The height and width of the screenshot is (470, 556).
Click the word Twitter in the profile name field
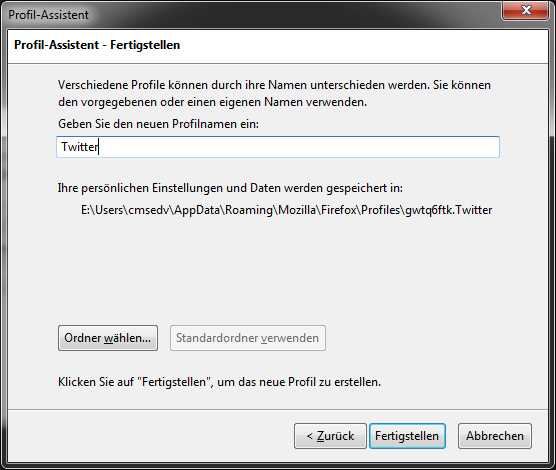click(79, 147)
